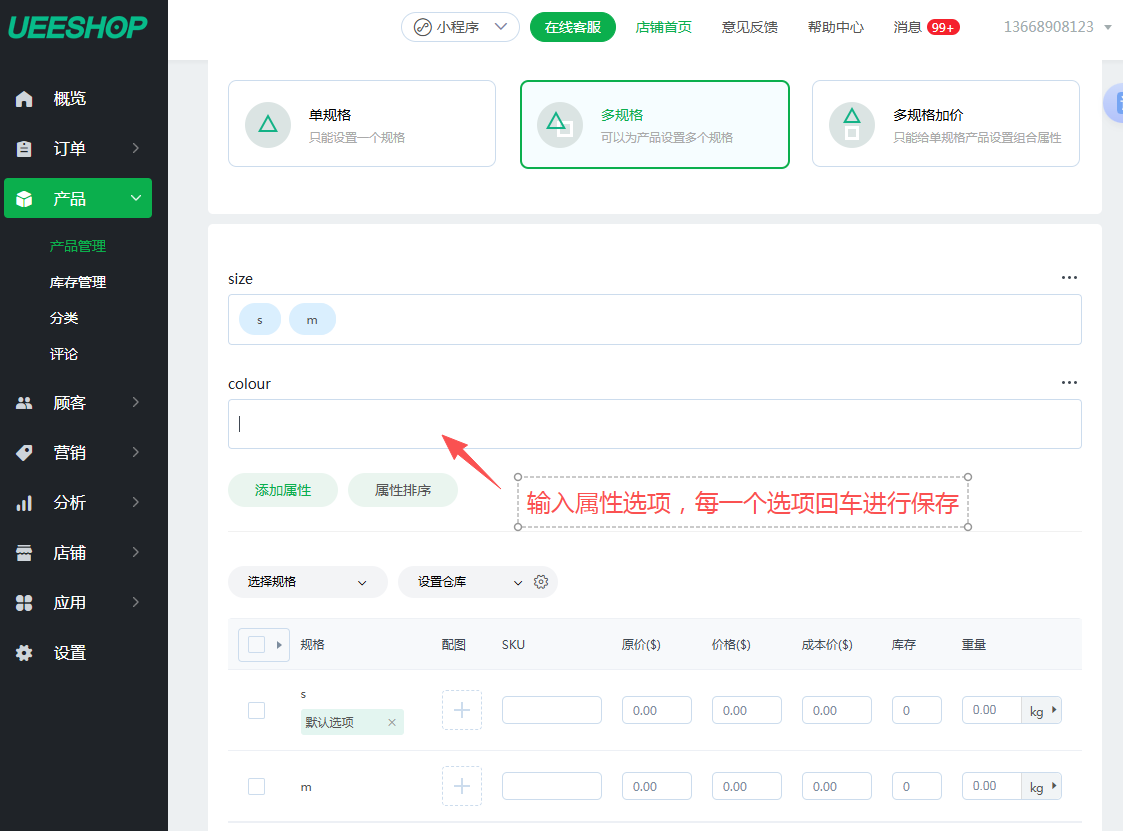This screenshot has height=831, width=1123.
Task: Click the 添加属性 button
Action: pos(283,490)
